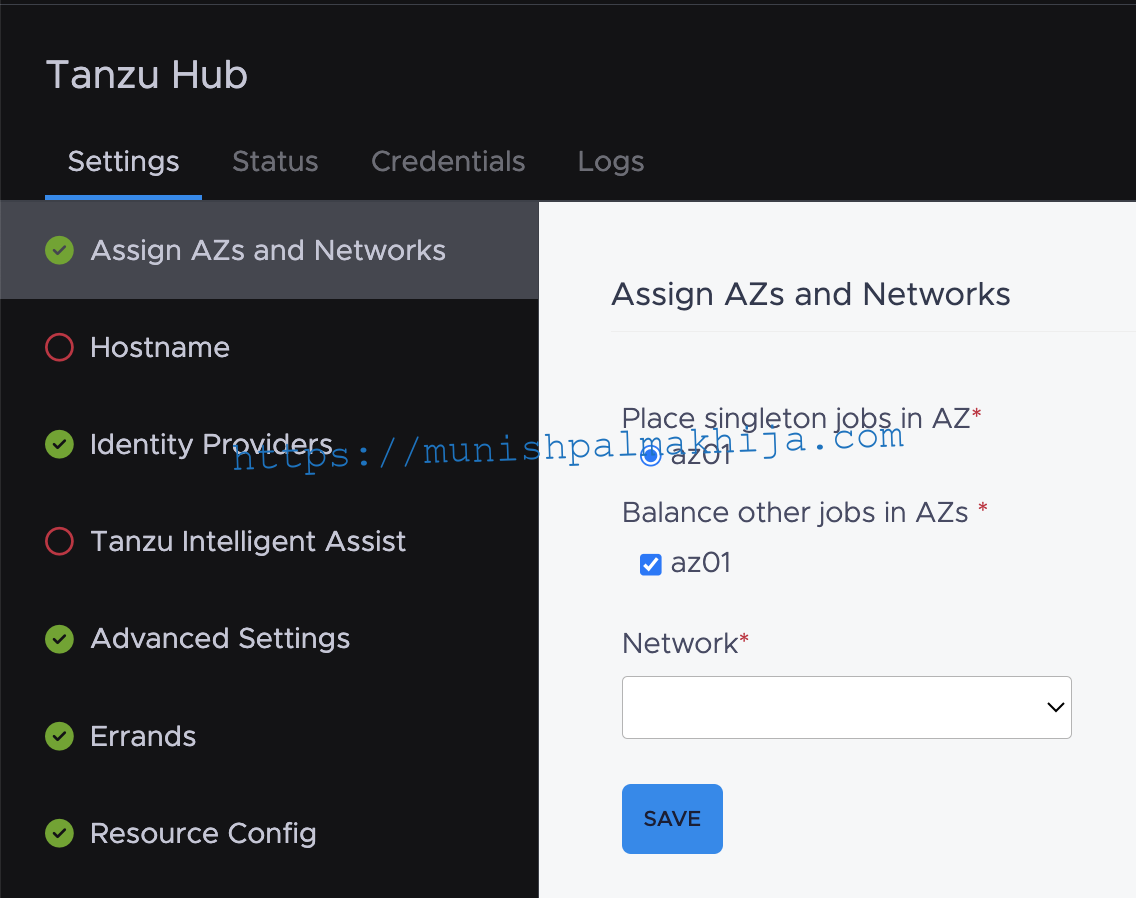Viewport: 1136px width, 898px height.
Task: Click green check icon beside Resource Config
Action: [x=59, y=833]
